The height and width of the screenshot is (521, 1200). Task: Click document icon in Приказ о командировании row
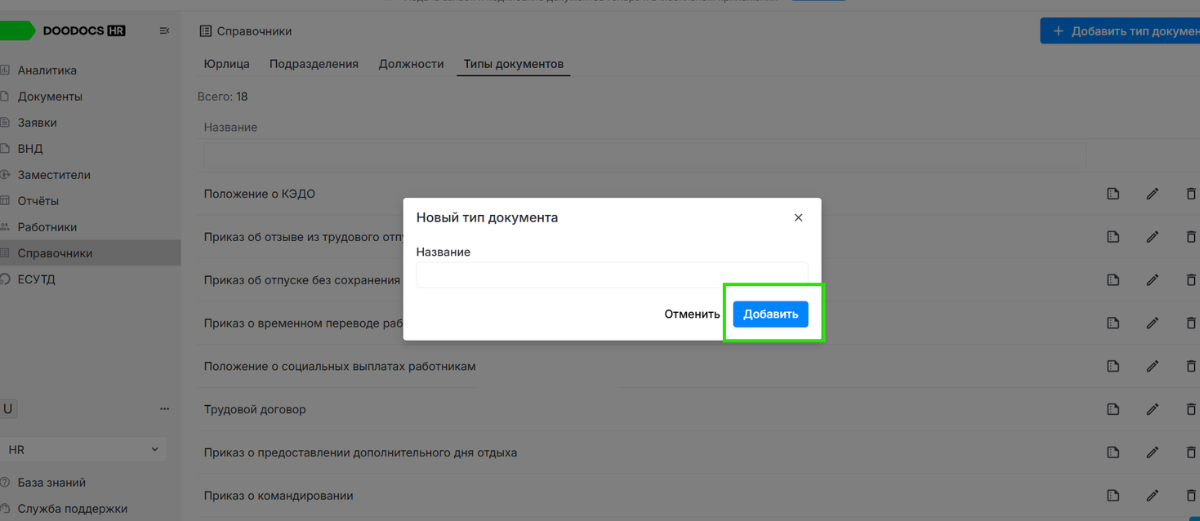1113,495
